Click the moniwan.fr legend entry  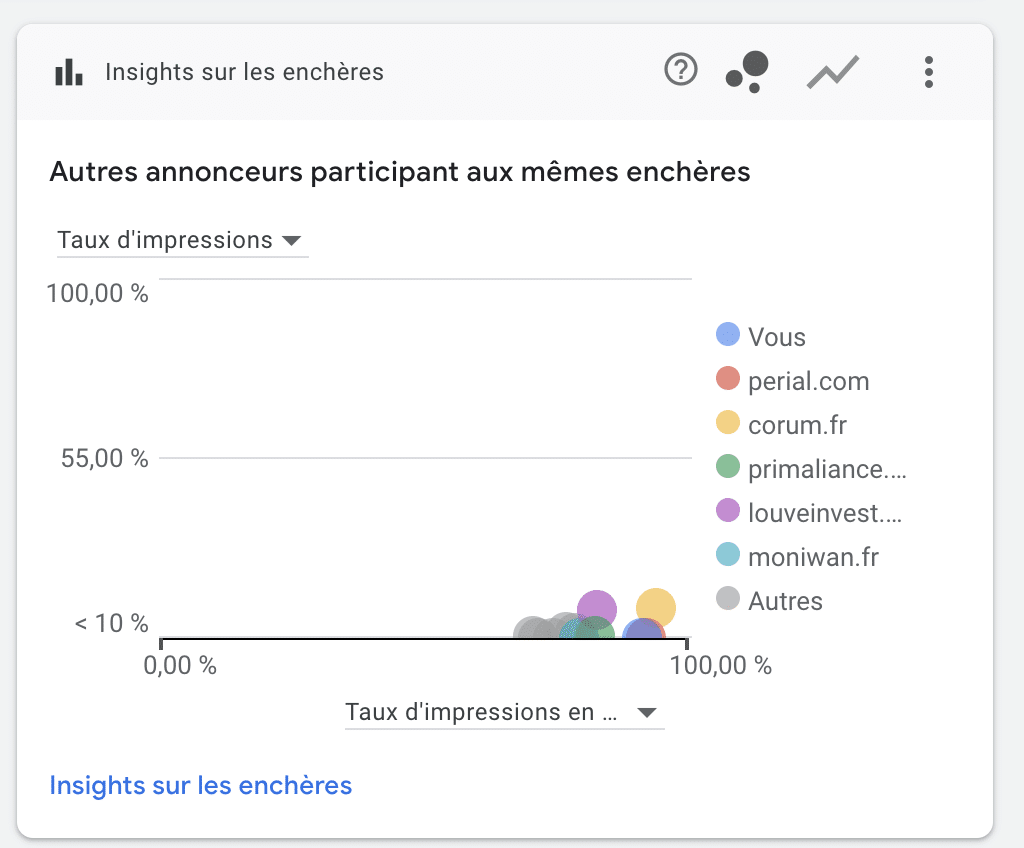tap(797, 557)
